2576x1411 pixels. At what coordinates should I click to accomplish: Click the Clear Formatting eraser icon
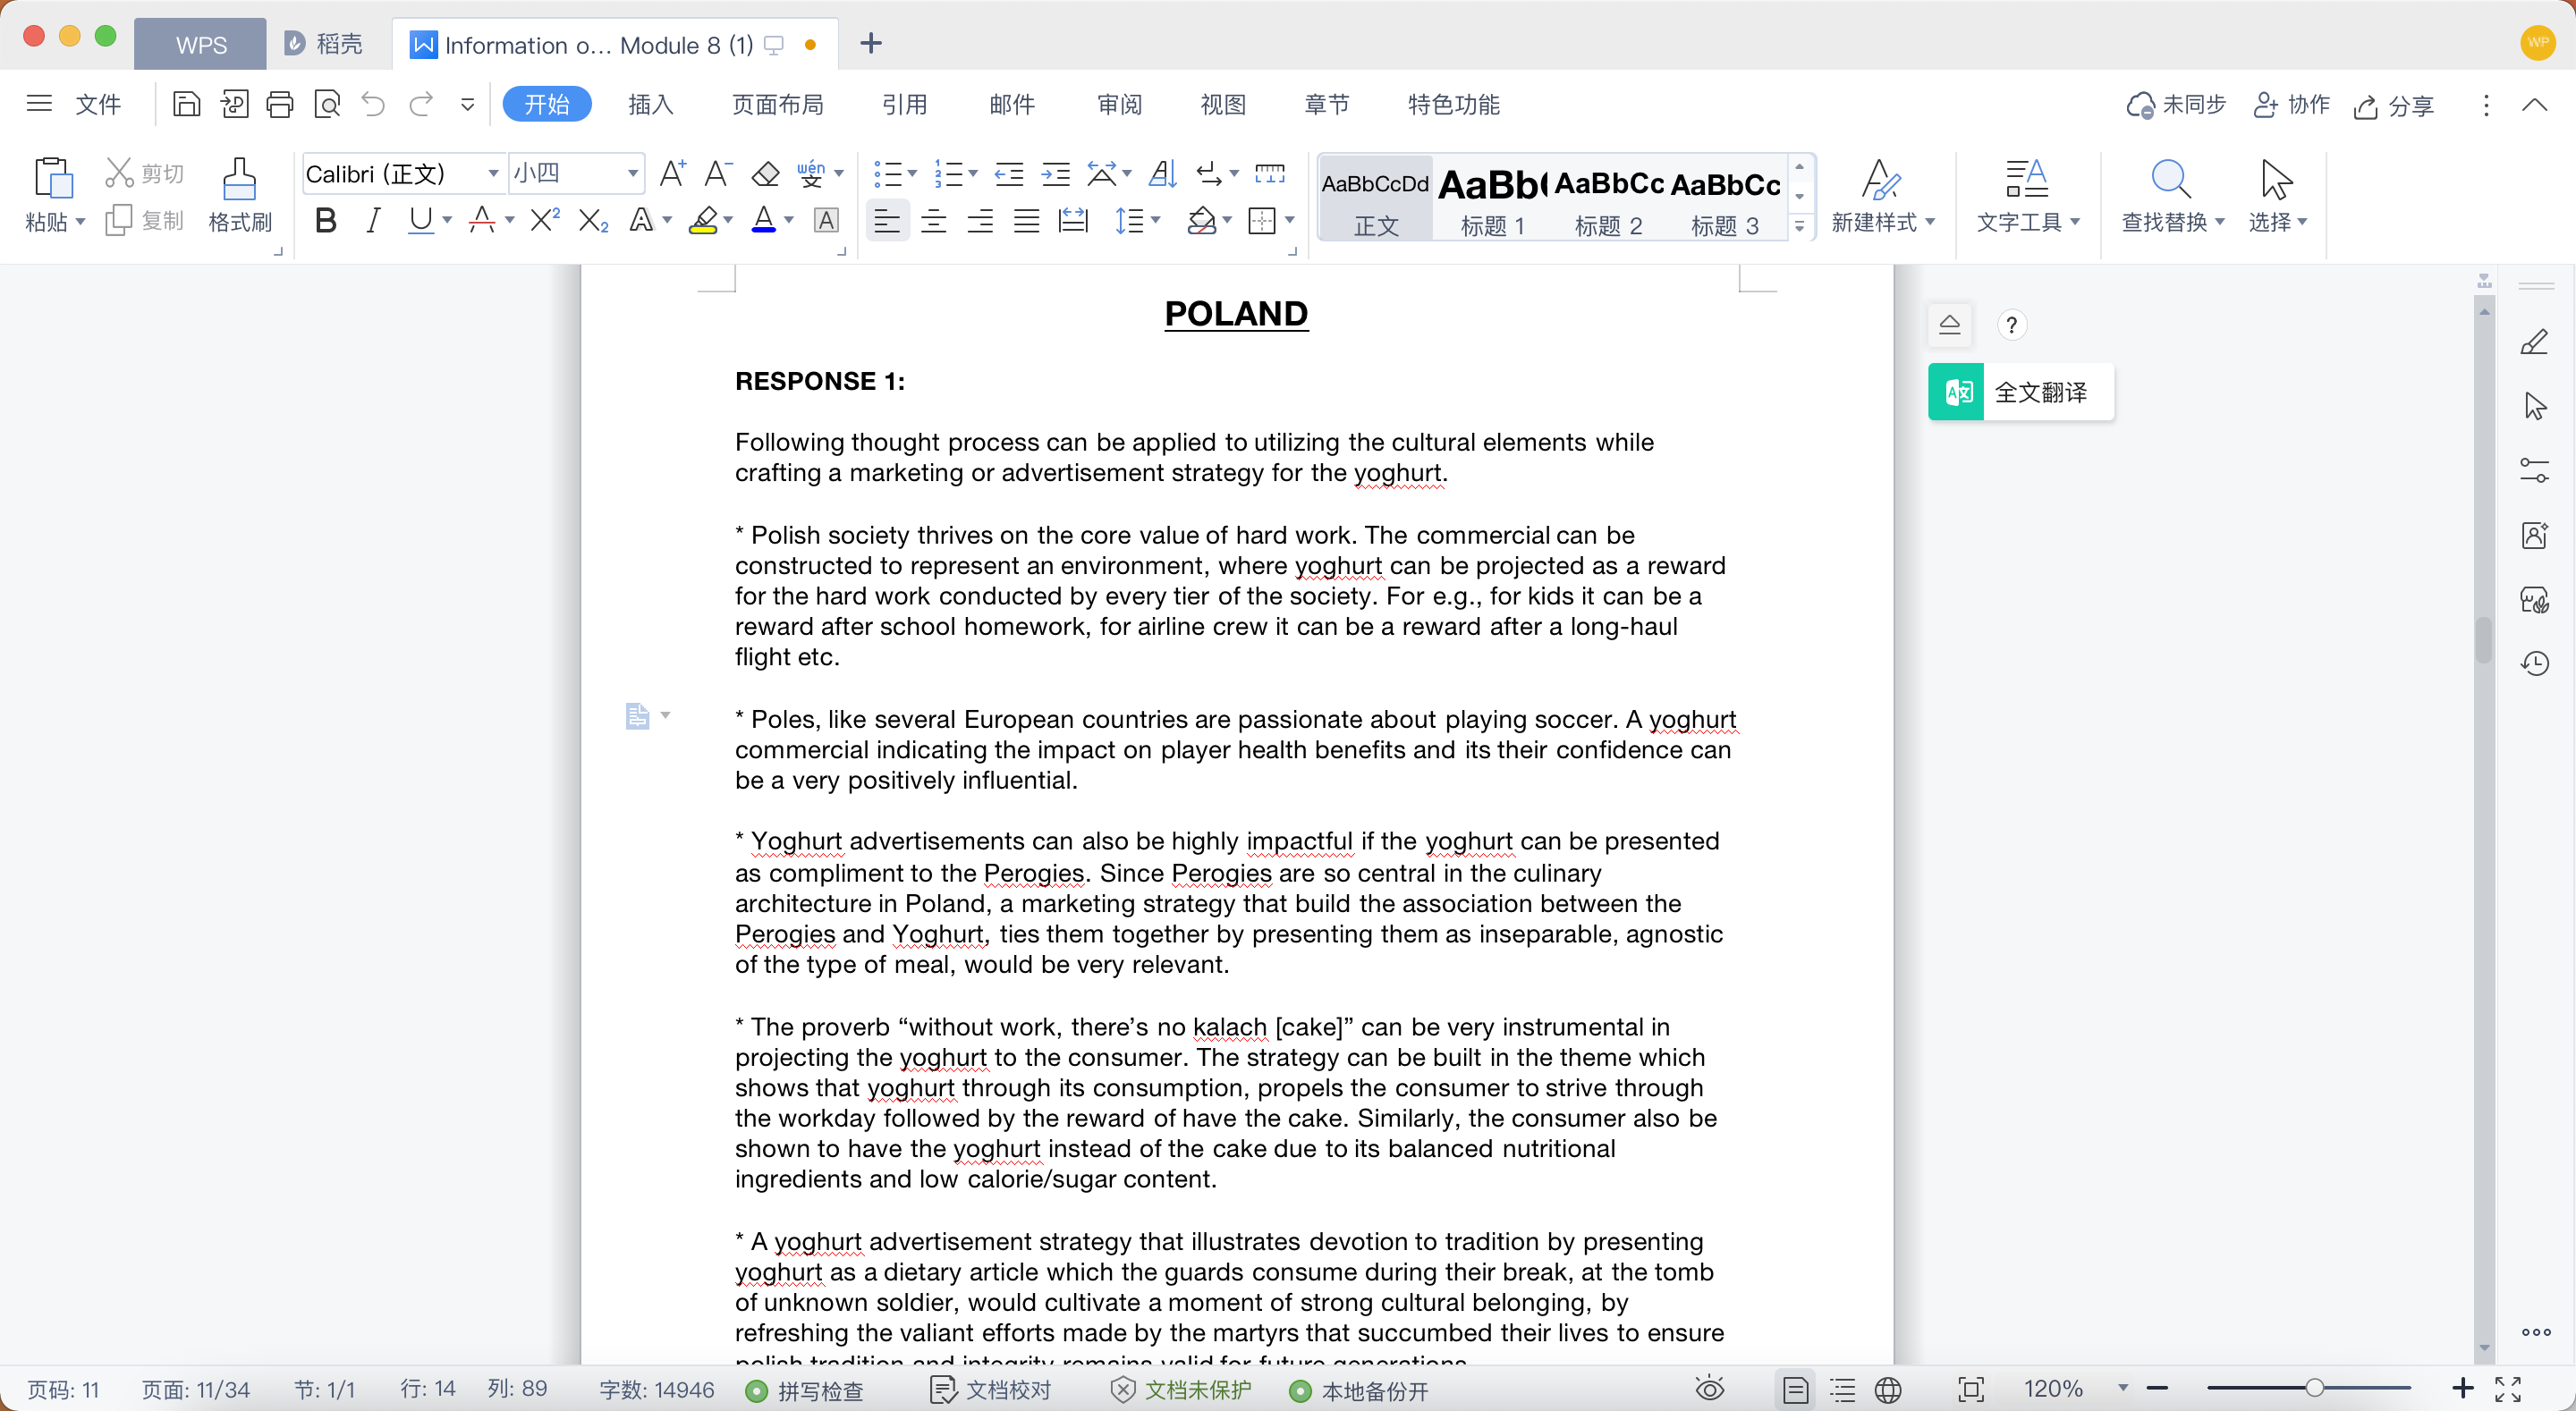[765, 174]
